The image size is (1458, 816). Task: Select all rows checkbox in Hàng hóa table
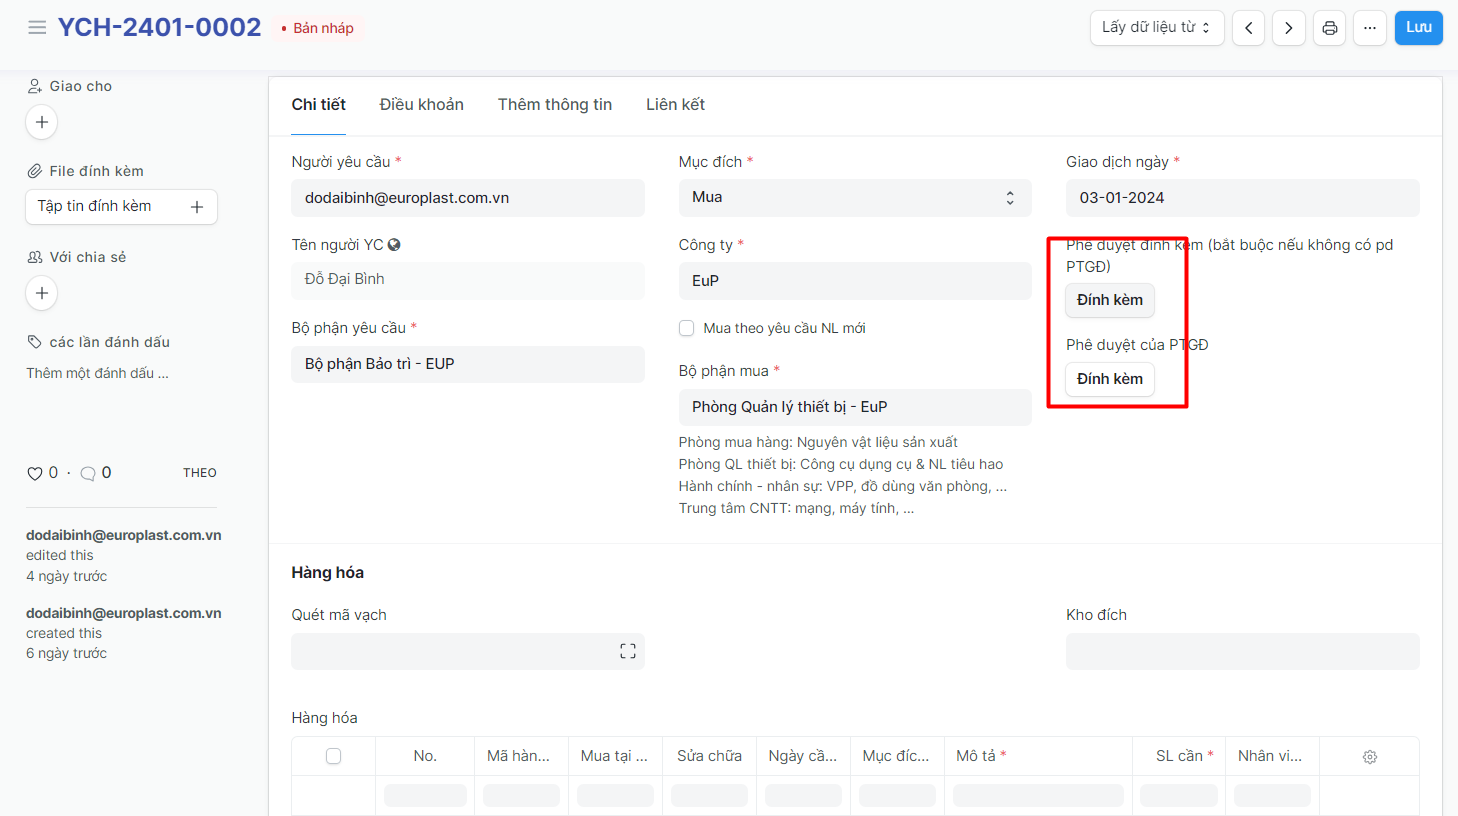pyautogui.click(x=333, y=756)
